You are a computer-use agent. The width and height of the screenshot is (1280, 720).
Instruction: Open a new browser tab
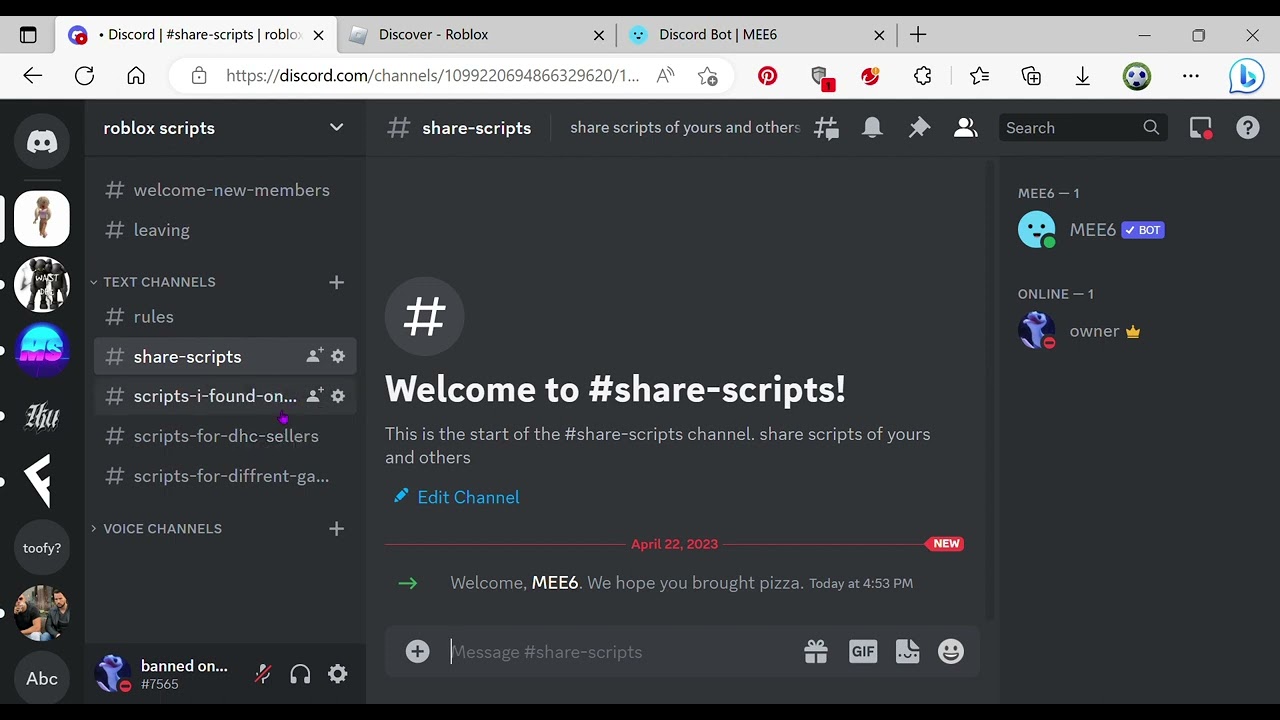(x=918, y=35)
